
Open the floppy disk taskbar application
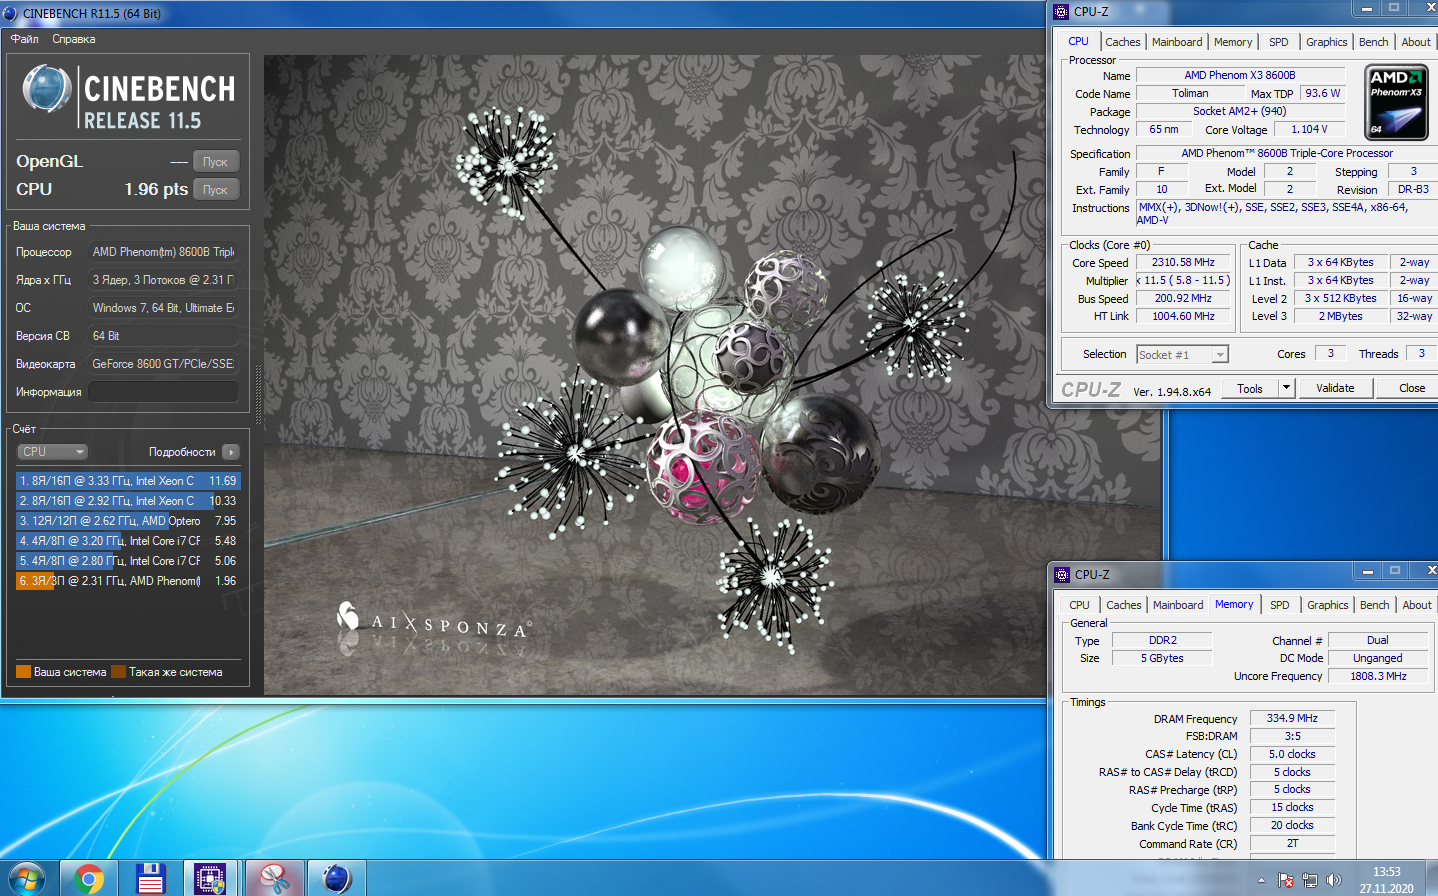[150, 879]
